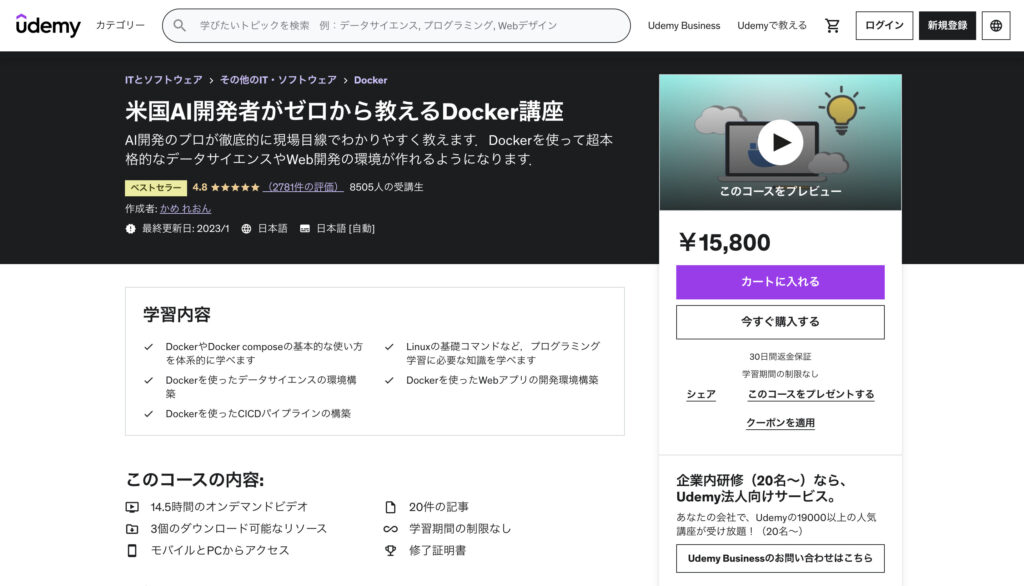Open the language globe selector
Image resolution: width=1024 pixels, height=586 pixels.
[996, 25]
